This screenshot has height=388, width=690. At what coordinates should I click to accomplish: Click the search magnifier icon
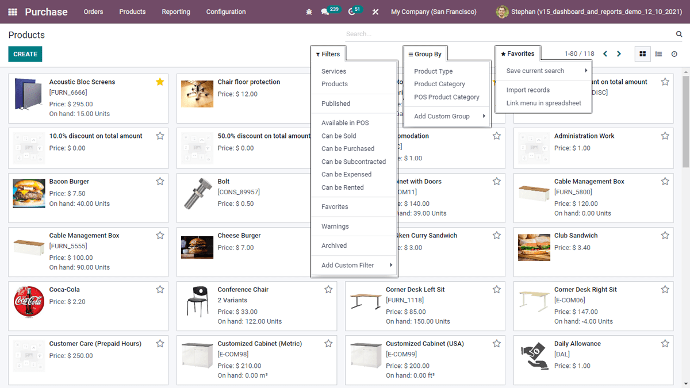pos(679,34)
